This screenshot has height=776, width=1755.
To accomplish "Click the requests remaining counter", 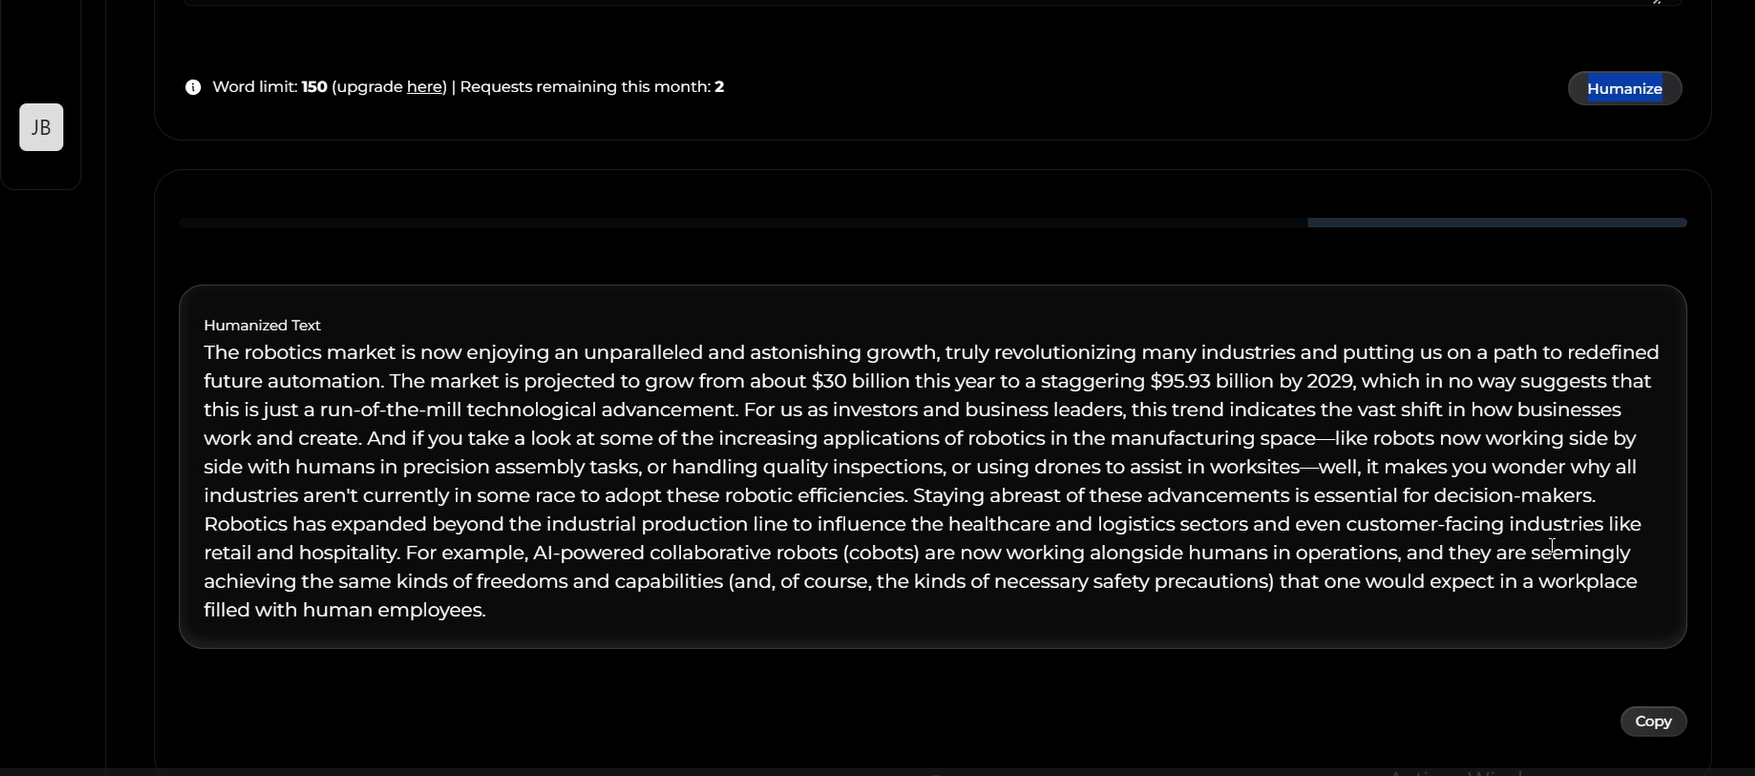I will [x=590, y=87].
